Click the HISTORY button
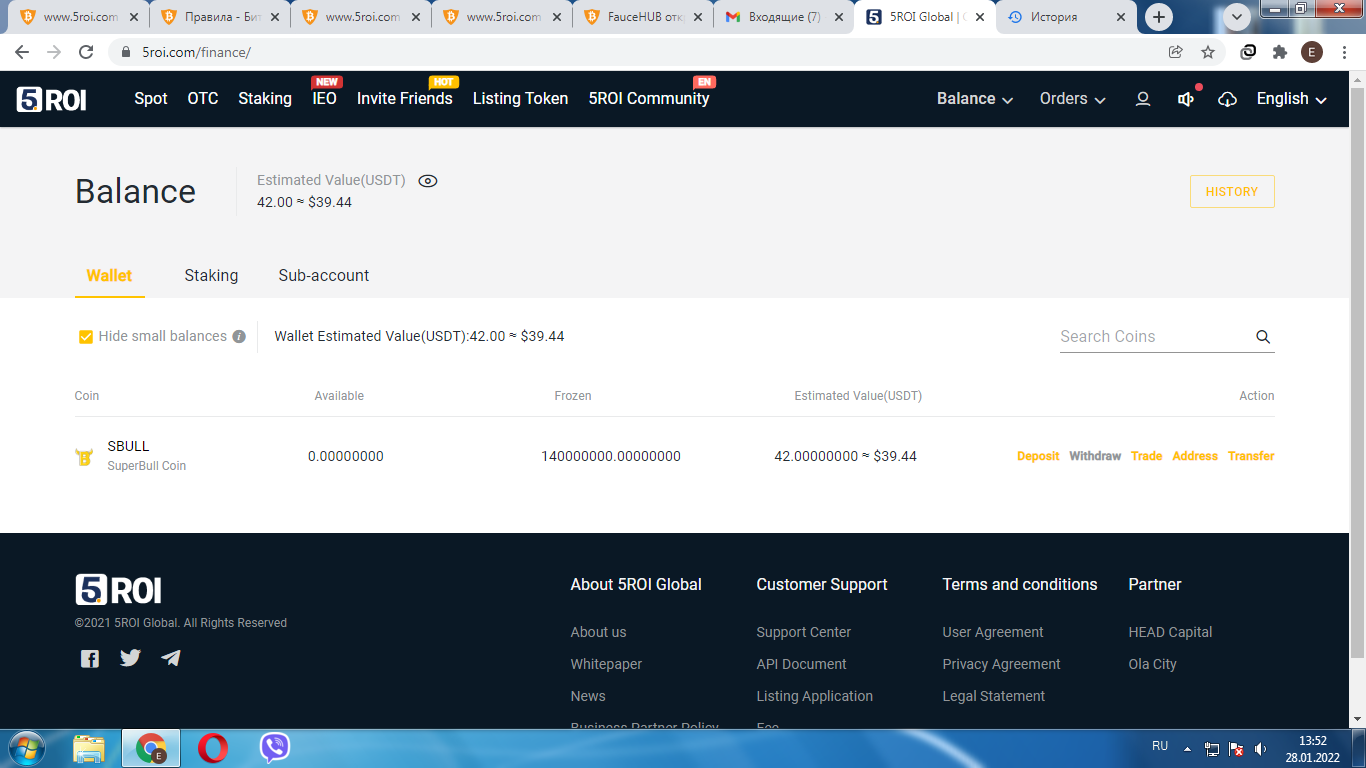The width and height of the screenshot is (1366, 768). pos(1232,192)
